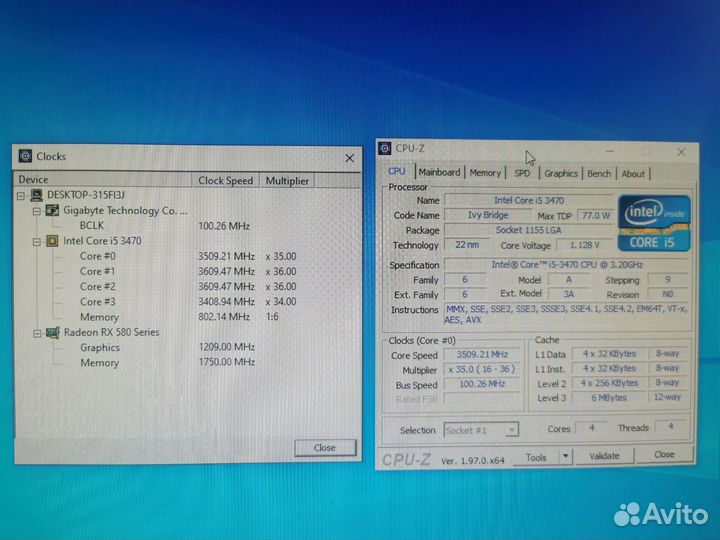Click the 1209.00 MHz graphics clock value
Viewport: 720px width, 540px height.
pyautogui.click(x=226, y=347)
